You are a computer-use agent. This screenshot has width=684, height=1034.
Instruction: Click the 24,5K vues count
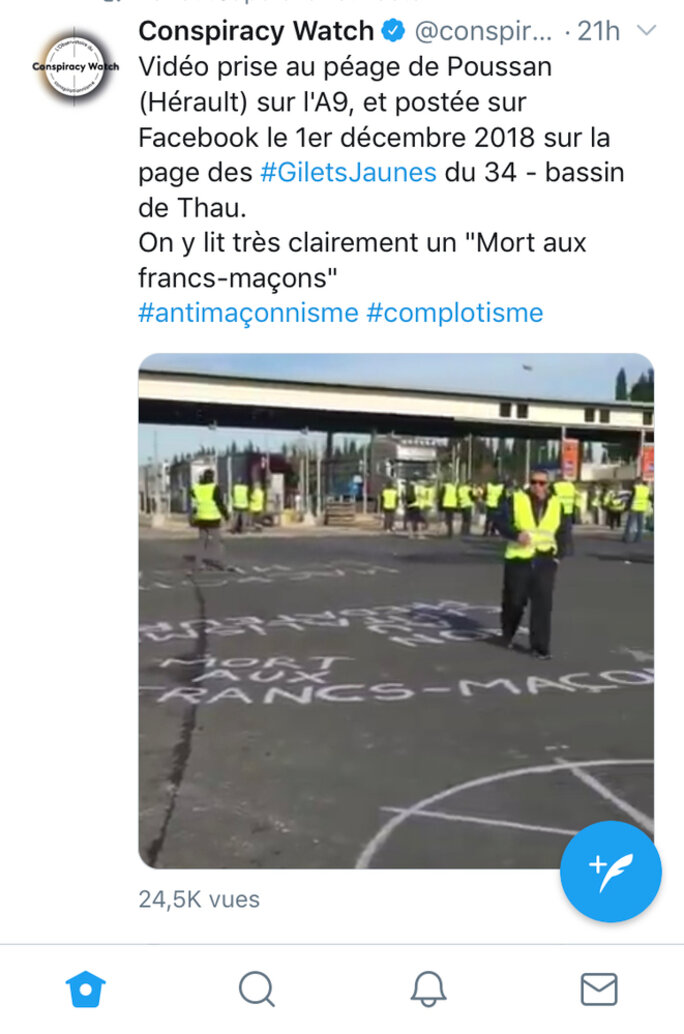pos(199,899)
